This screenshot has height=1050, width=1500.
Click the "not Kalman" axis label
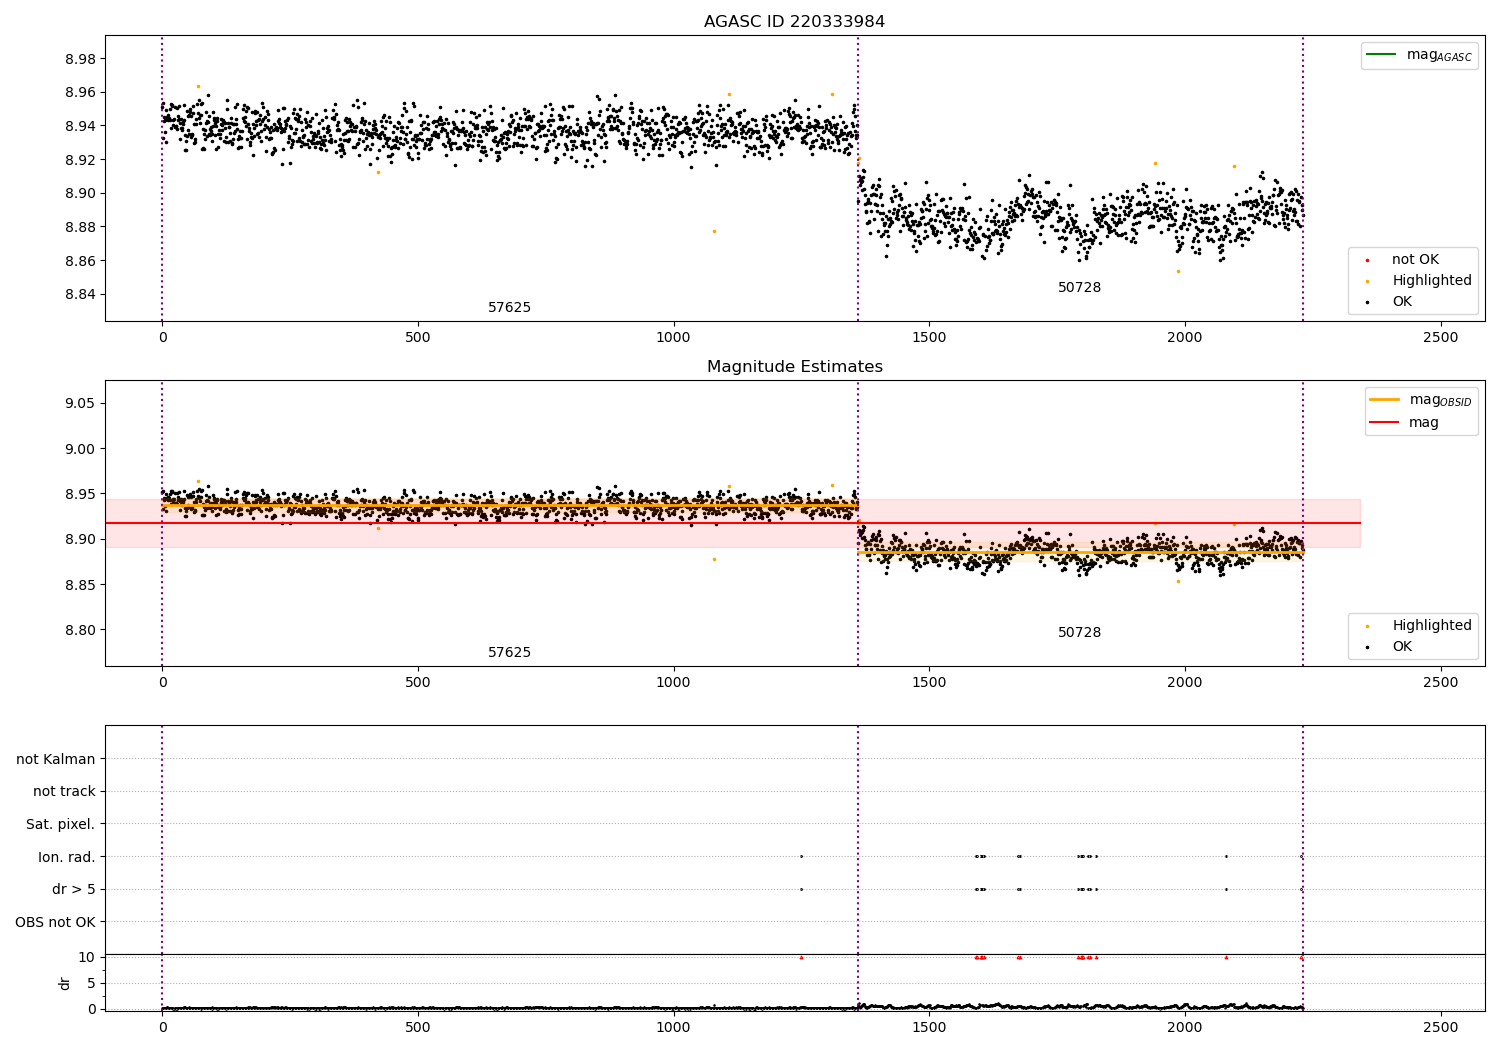coord(56,759)
